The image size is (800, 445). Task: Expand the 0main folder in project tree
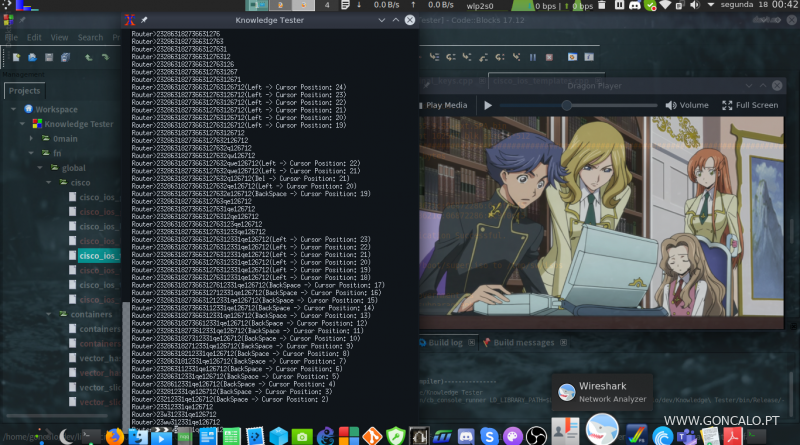pos(31,138)
